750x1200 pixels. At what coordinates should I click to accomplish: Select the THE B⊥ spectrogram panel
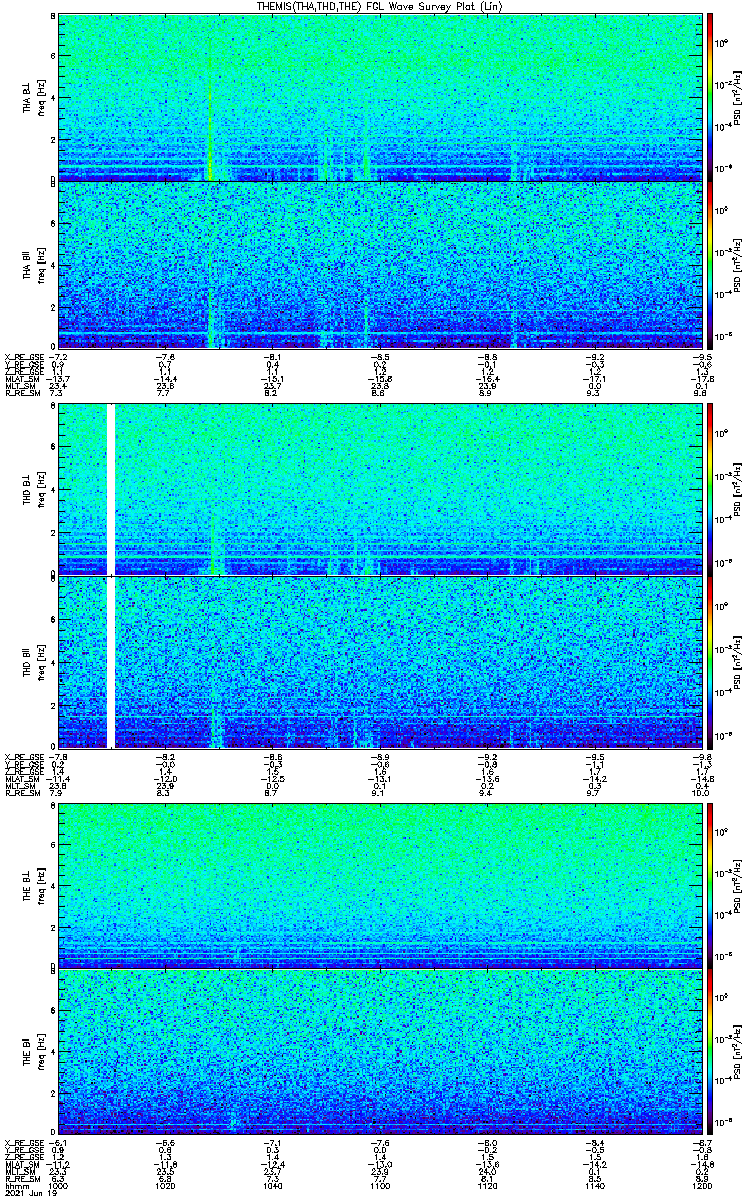click(378, 886)
